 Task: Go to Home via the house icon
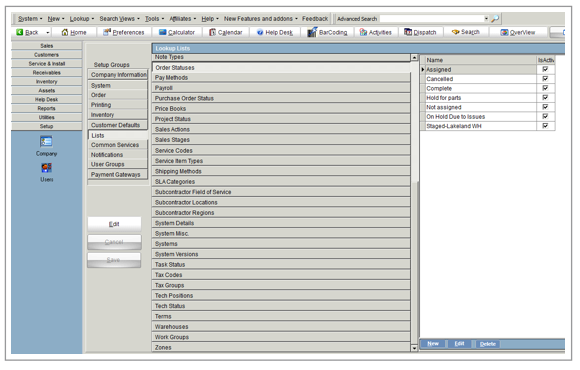coord(65,32)
